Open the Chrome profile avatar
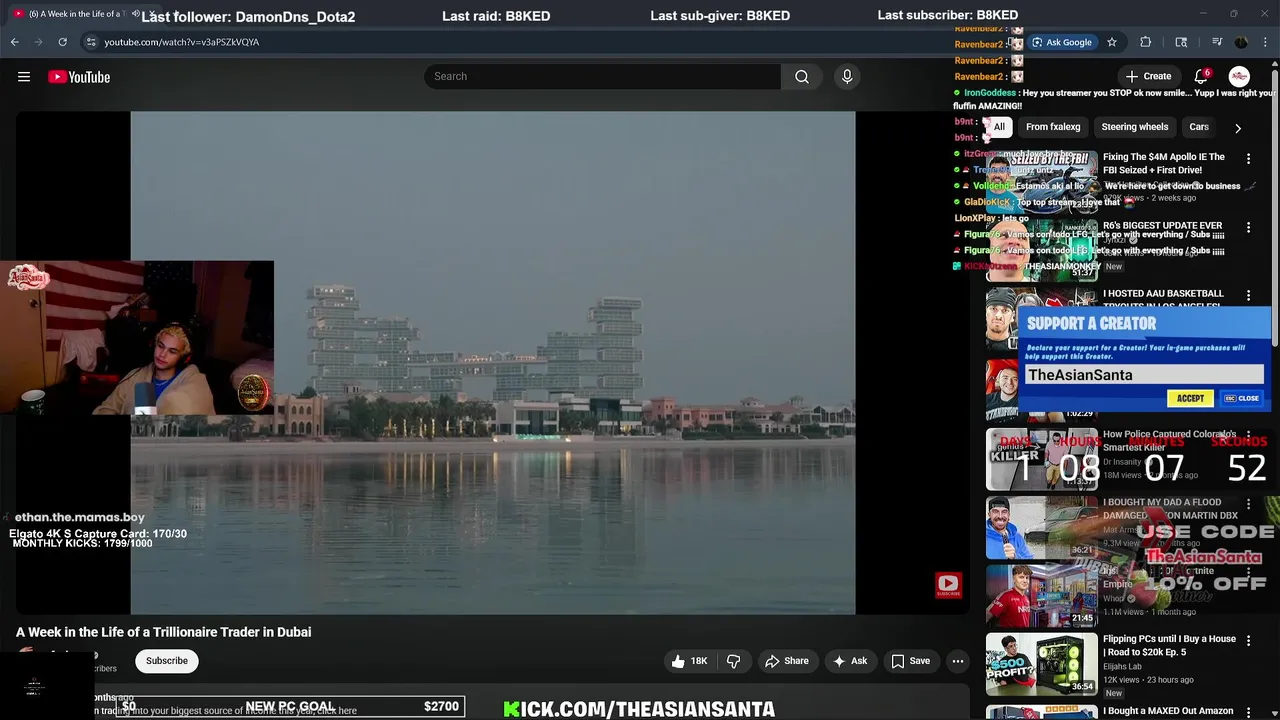Image resolution: width=1280 pixels, height=720 pixels. click(1241, 42)
